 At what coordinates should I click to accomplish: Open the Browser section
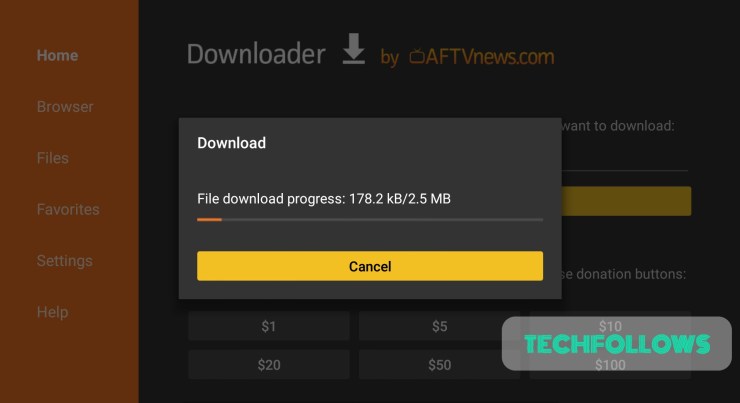65,107
